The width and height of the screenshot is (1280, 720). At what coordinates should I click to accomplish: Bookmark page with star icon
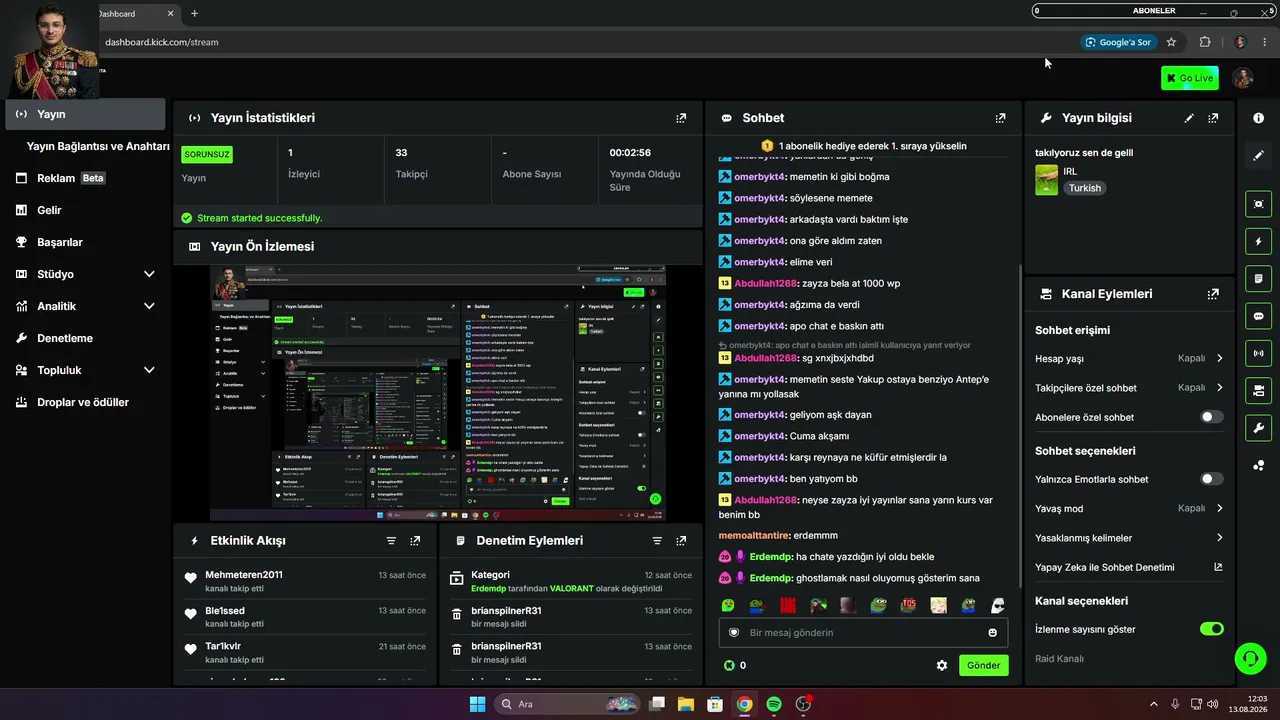click(1171, 42)
